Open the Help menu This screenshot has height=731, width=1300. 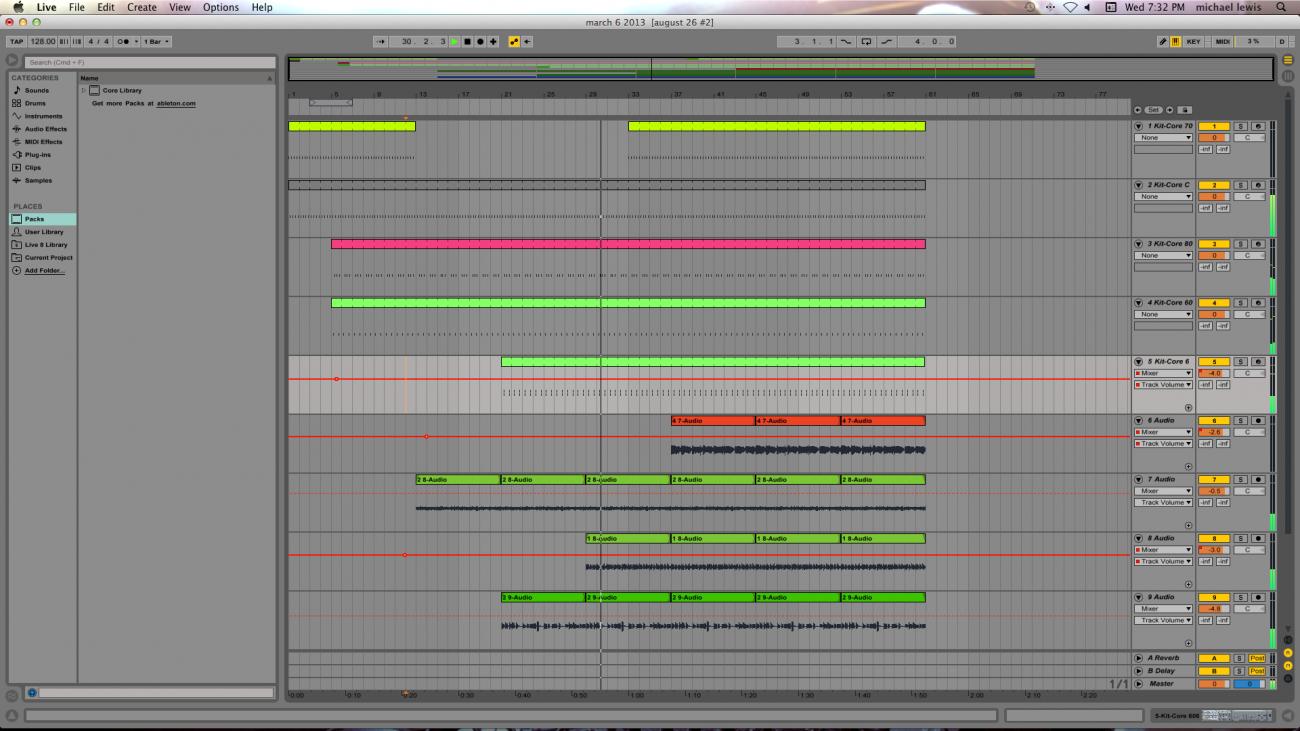pos(261,7)
